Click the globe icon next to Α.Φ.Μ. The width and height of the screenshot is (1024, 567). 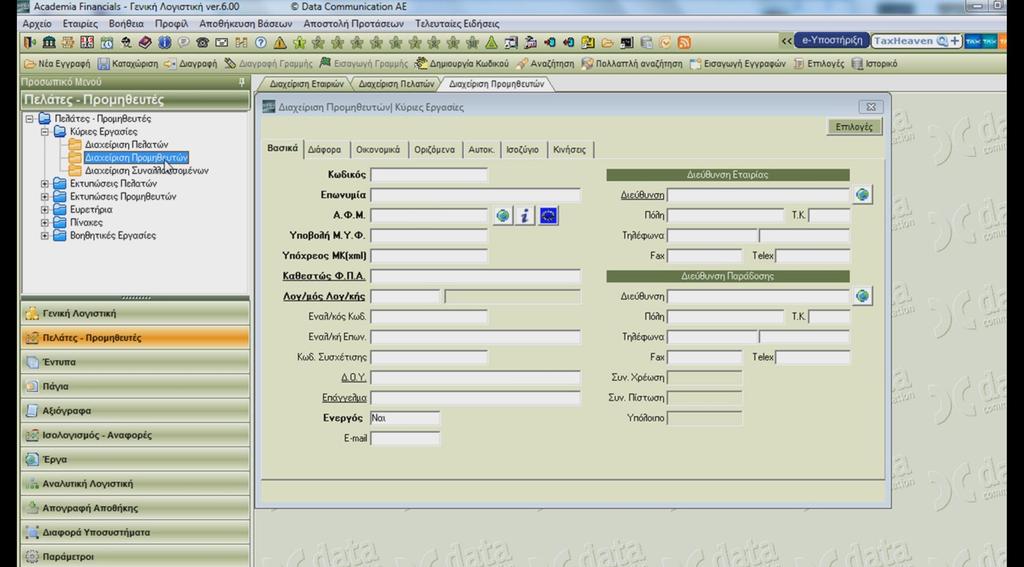[x=503, y=216]
